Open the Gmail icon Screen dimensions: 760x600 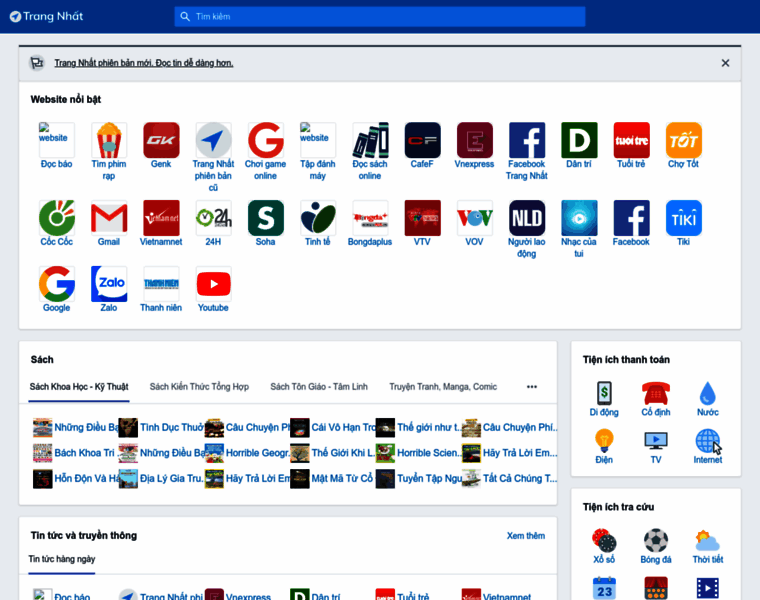(109, 218)
